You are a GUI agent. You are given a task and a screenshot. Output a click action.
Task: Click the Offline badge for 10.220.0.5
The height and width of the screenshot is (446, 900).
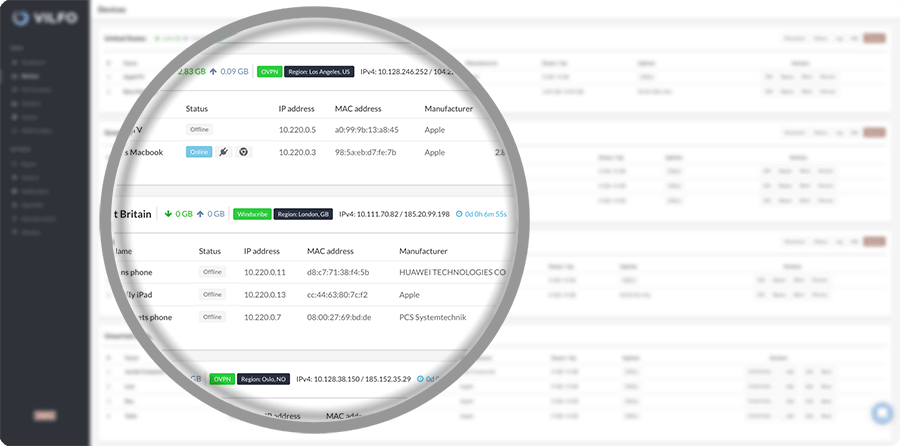tap(200, 130)
